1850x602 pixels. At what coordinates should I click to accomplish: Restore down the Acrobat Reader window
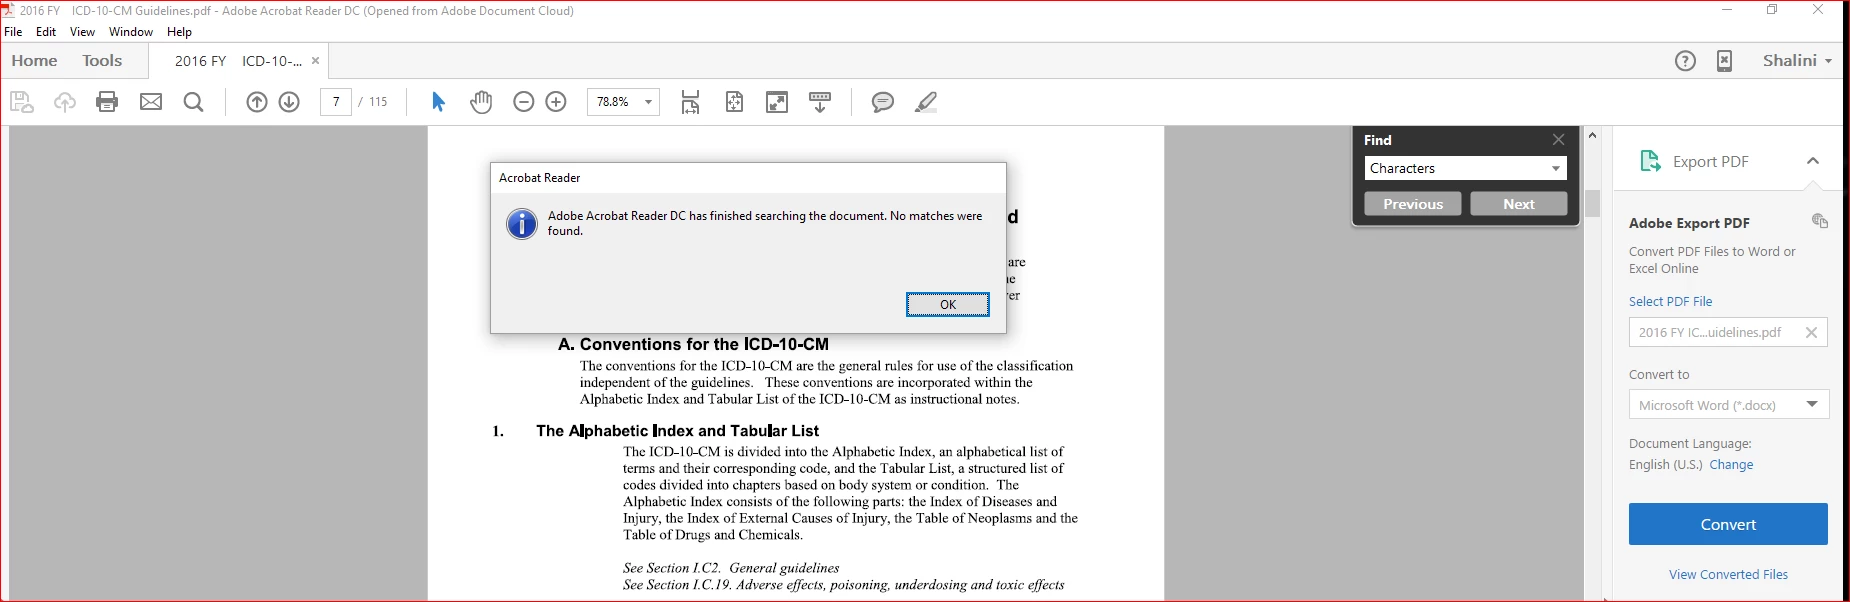[1772, 10]
